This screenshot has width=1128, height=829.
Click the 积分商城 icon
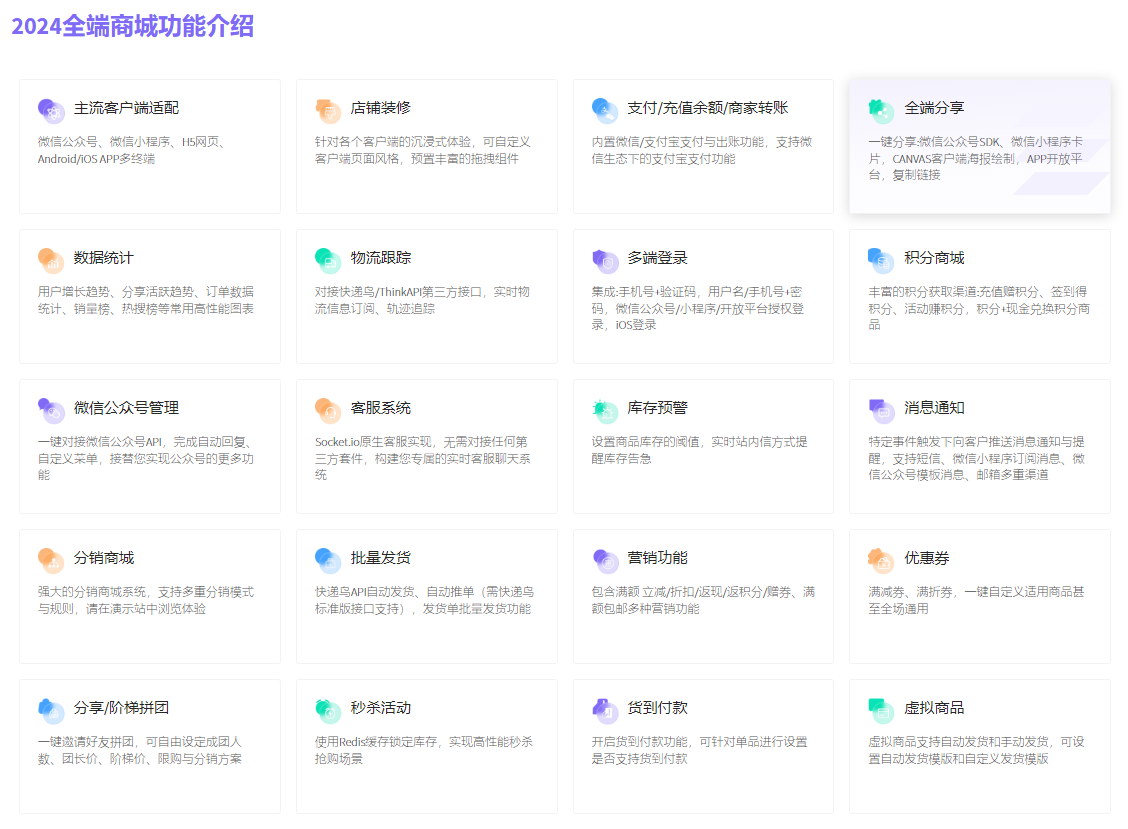(x=881, y=260)
